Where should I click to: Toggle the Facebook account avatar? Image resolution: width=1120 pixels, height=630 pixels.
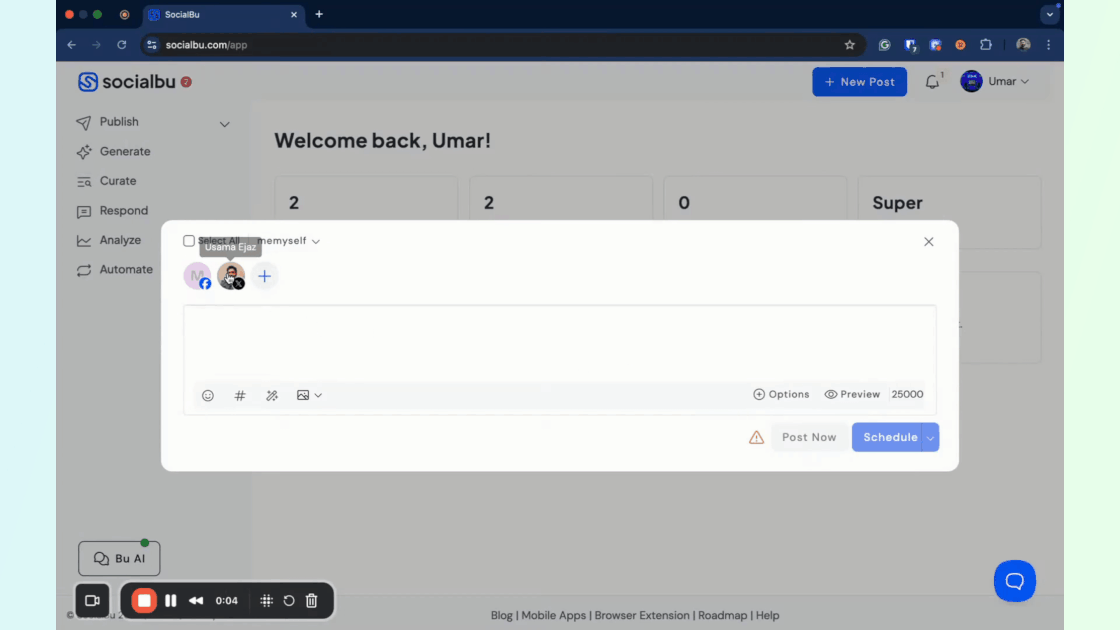coord(197,276)
